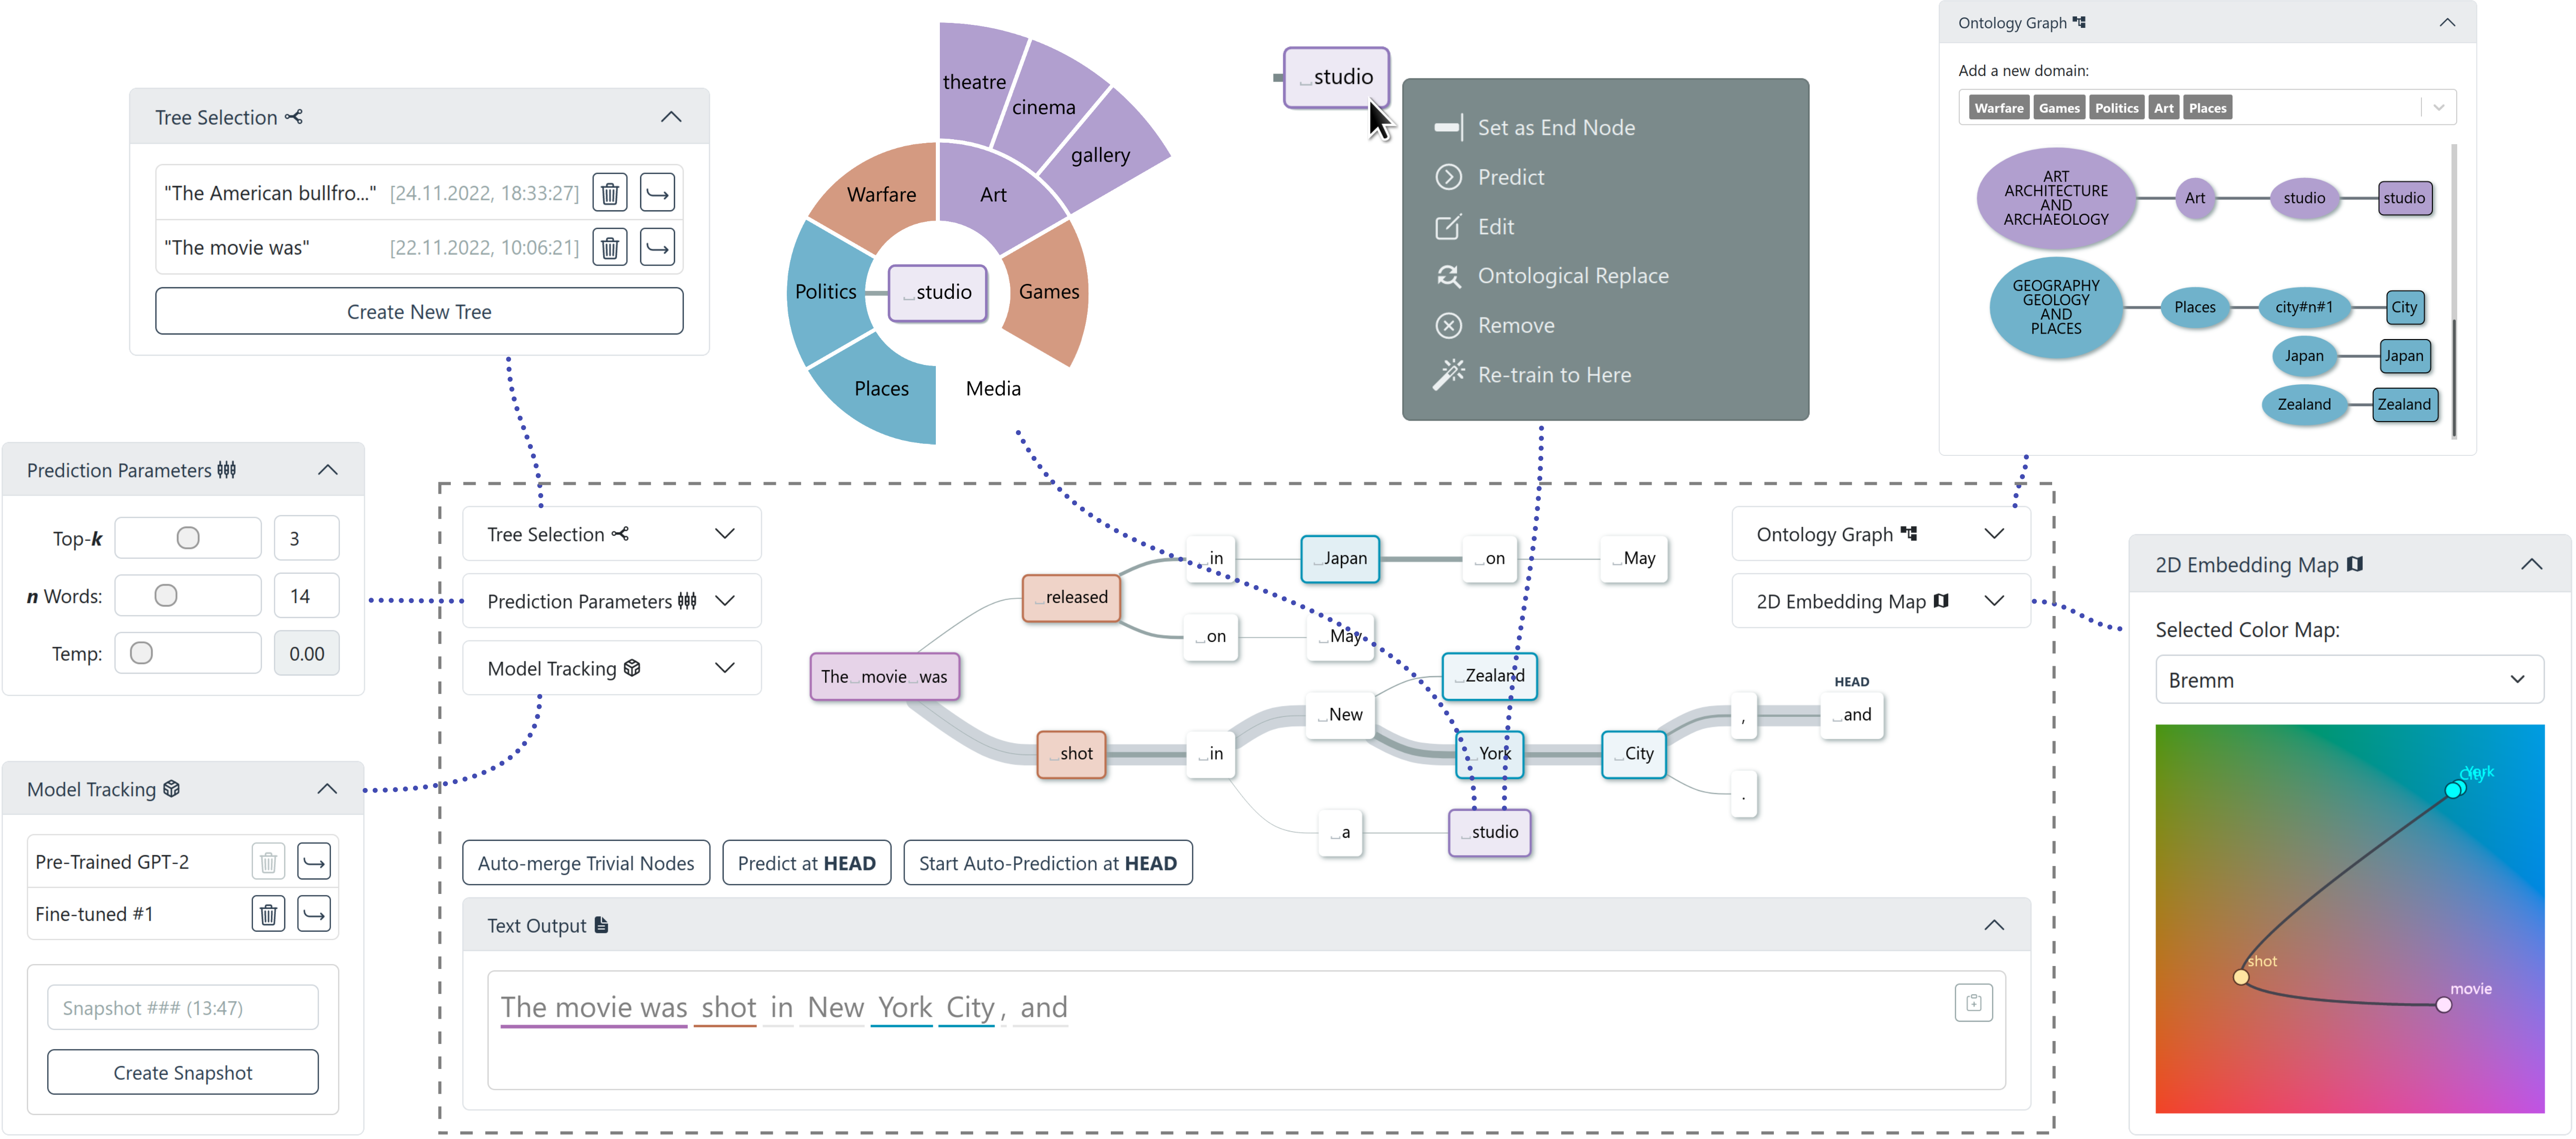Delete the "The American bullfro..." tree
The width and height of the screenshot is (2576, 1139).
(x=609, y=192)
